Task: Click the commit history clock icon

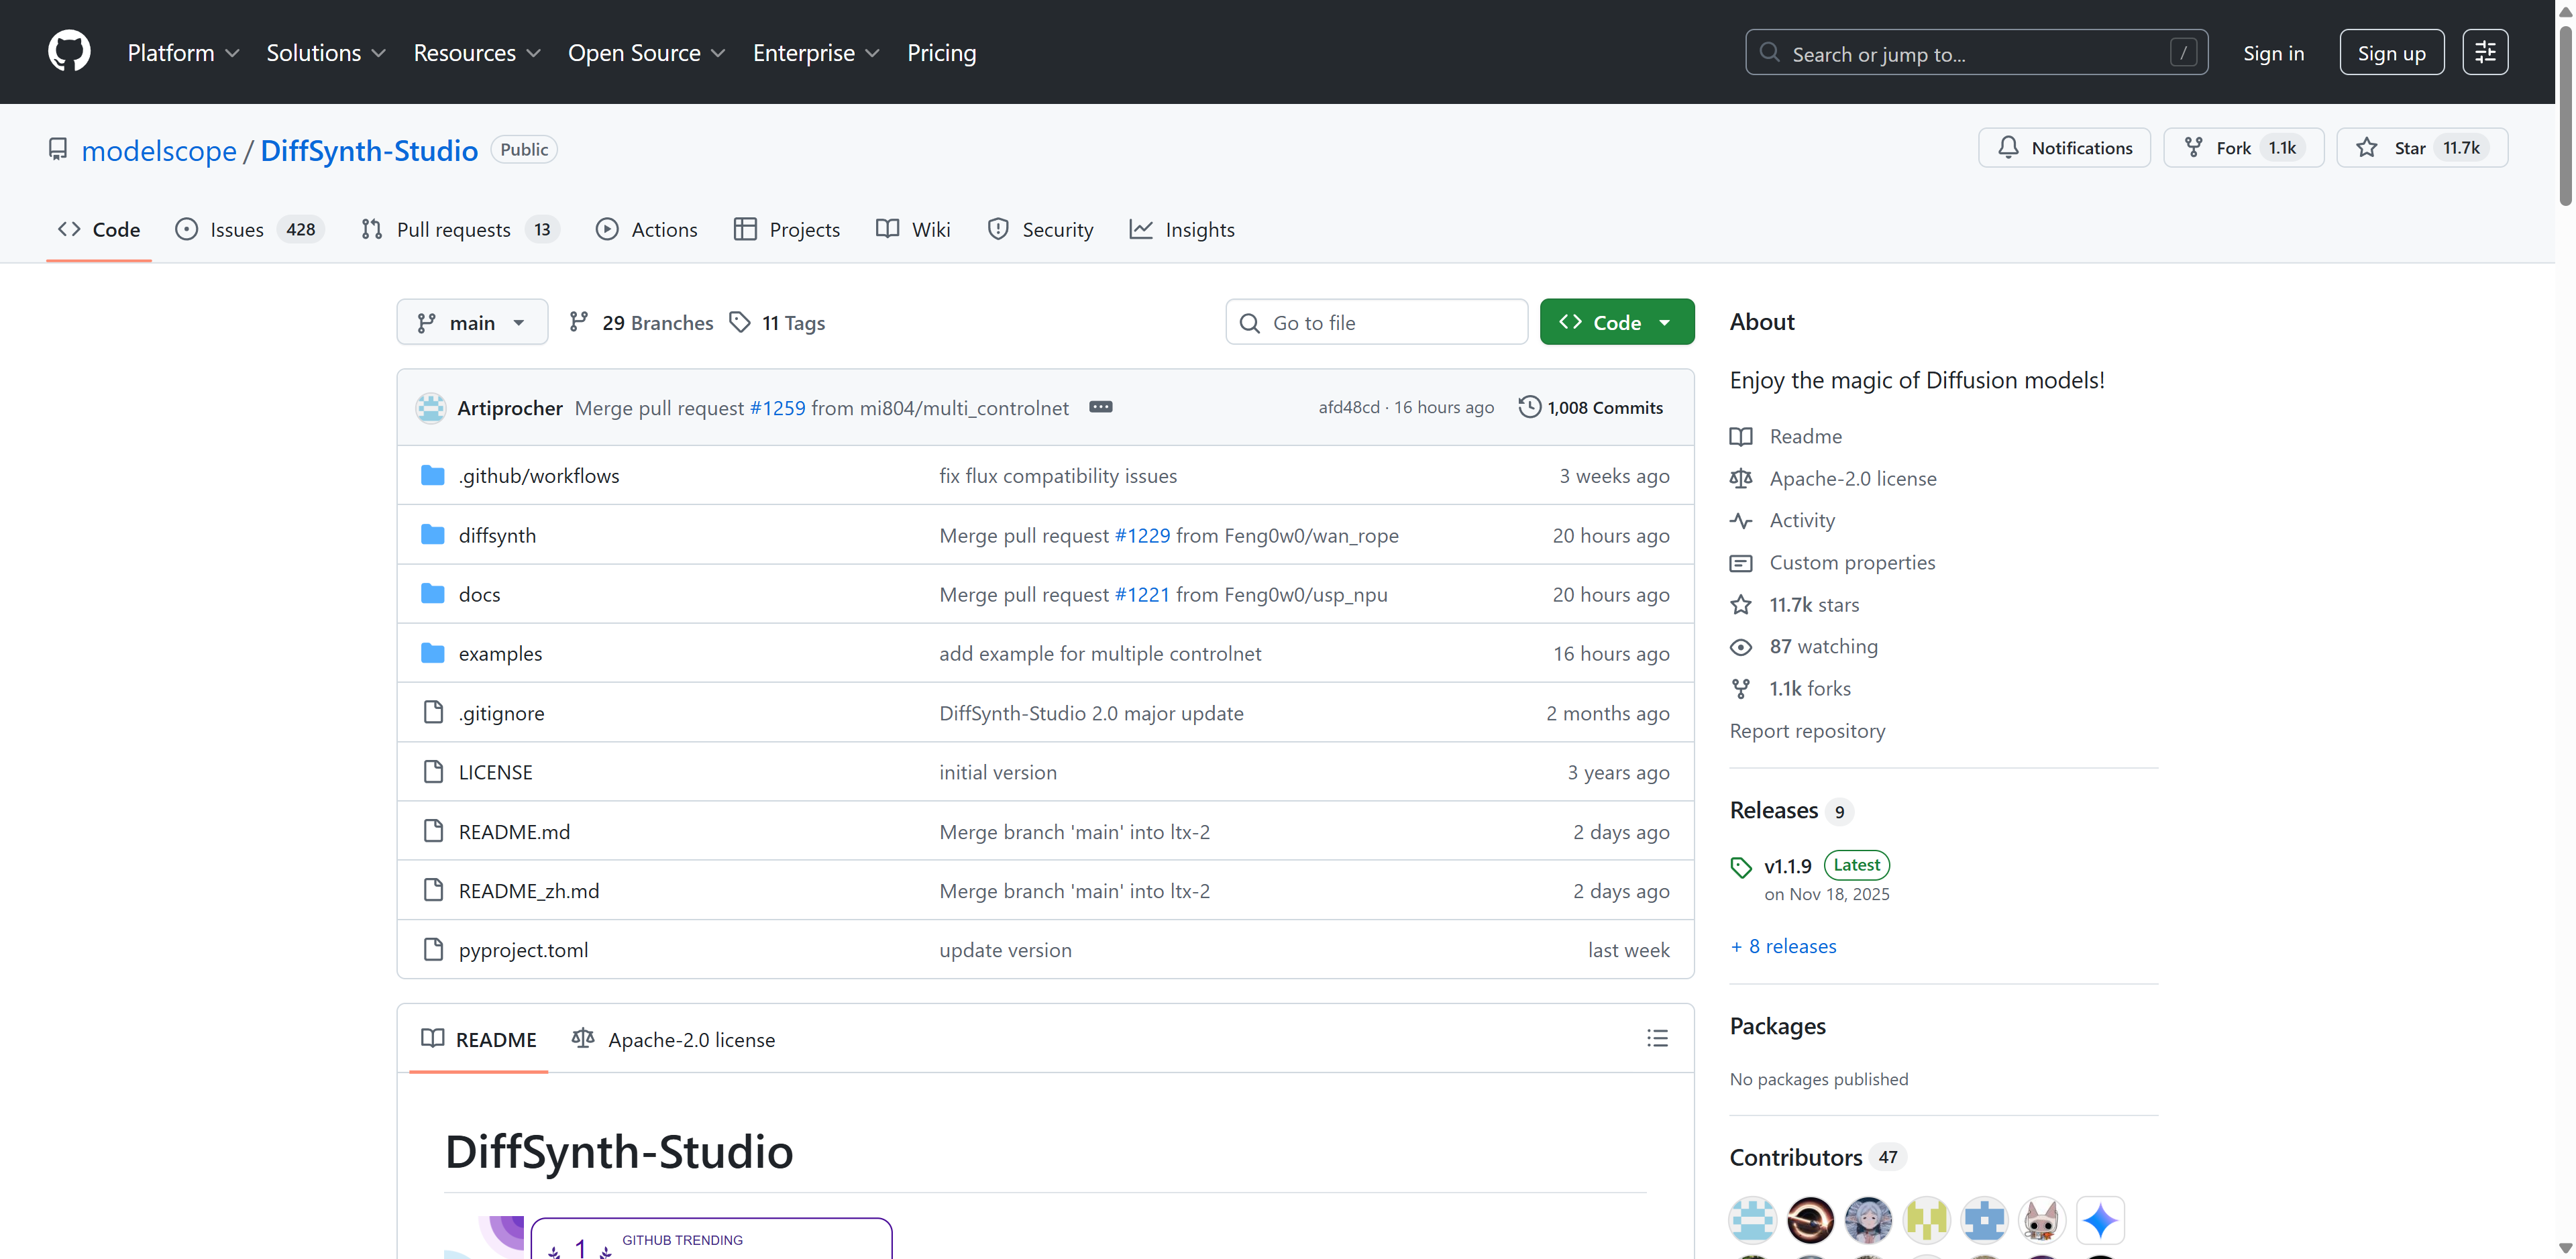Action: [1529, 407]
